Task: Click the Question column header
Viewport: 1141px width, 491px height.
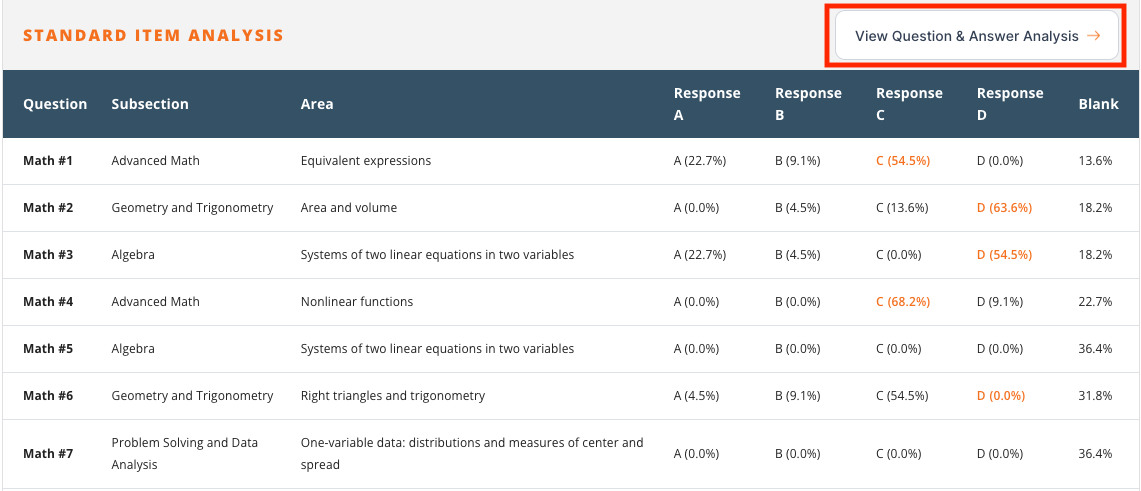Action: pos(55,104)
